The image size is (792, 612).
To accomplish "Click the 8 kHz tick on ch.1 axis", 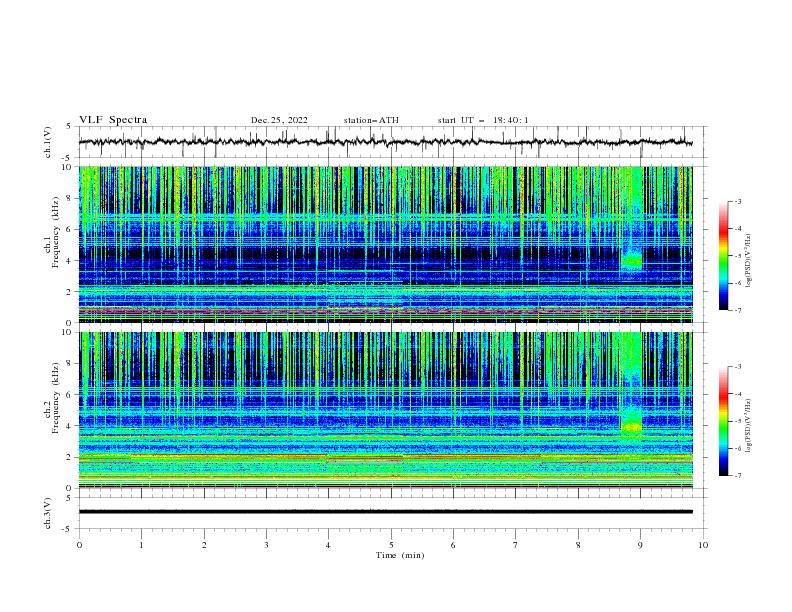I will pos(69,198).
